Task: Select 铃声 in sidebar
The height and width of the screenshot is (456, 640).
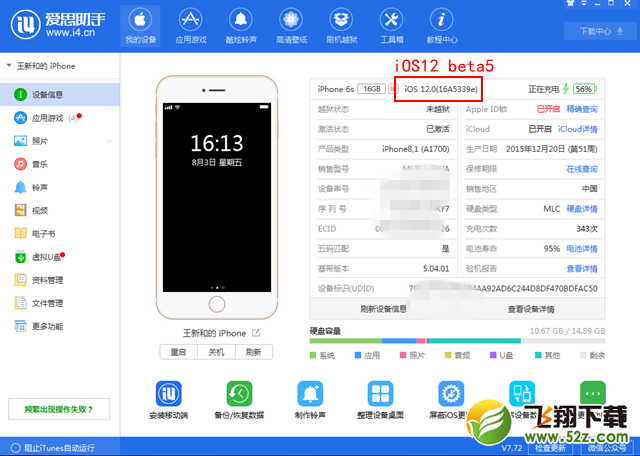Action: click(60, 187)
